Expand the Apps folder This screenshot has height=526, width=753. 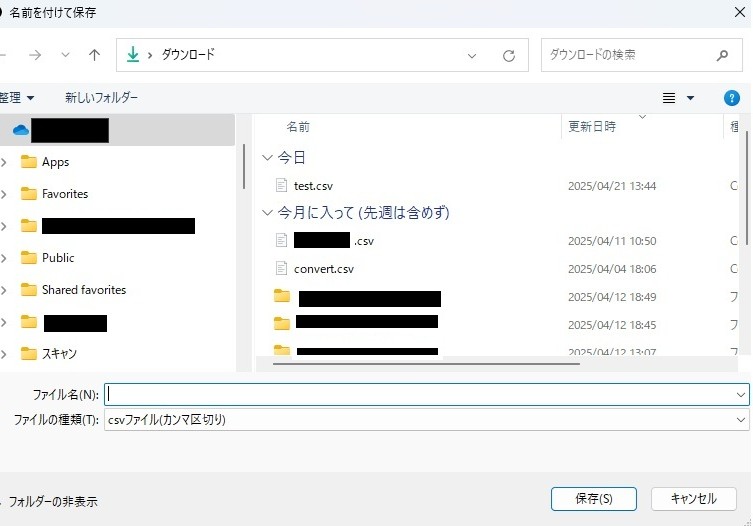pos(4,162)
